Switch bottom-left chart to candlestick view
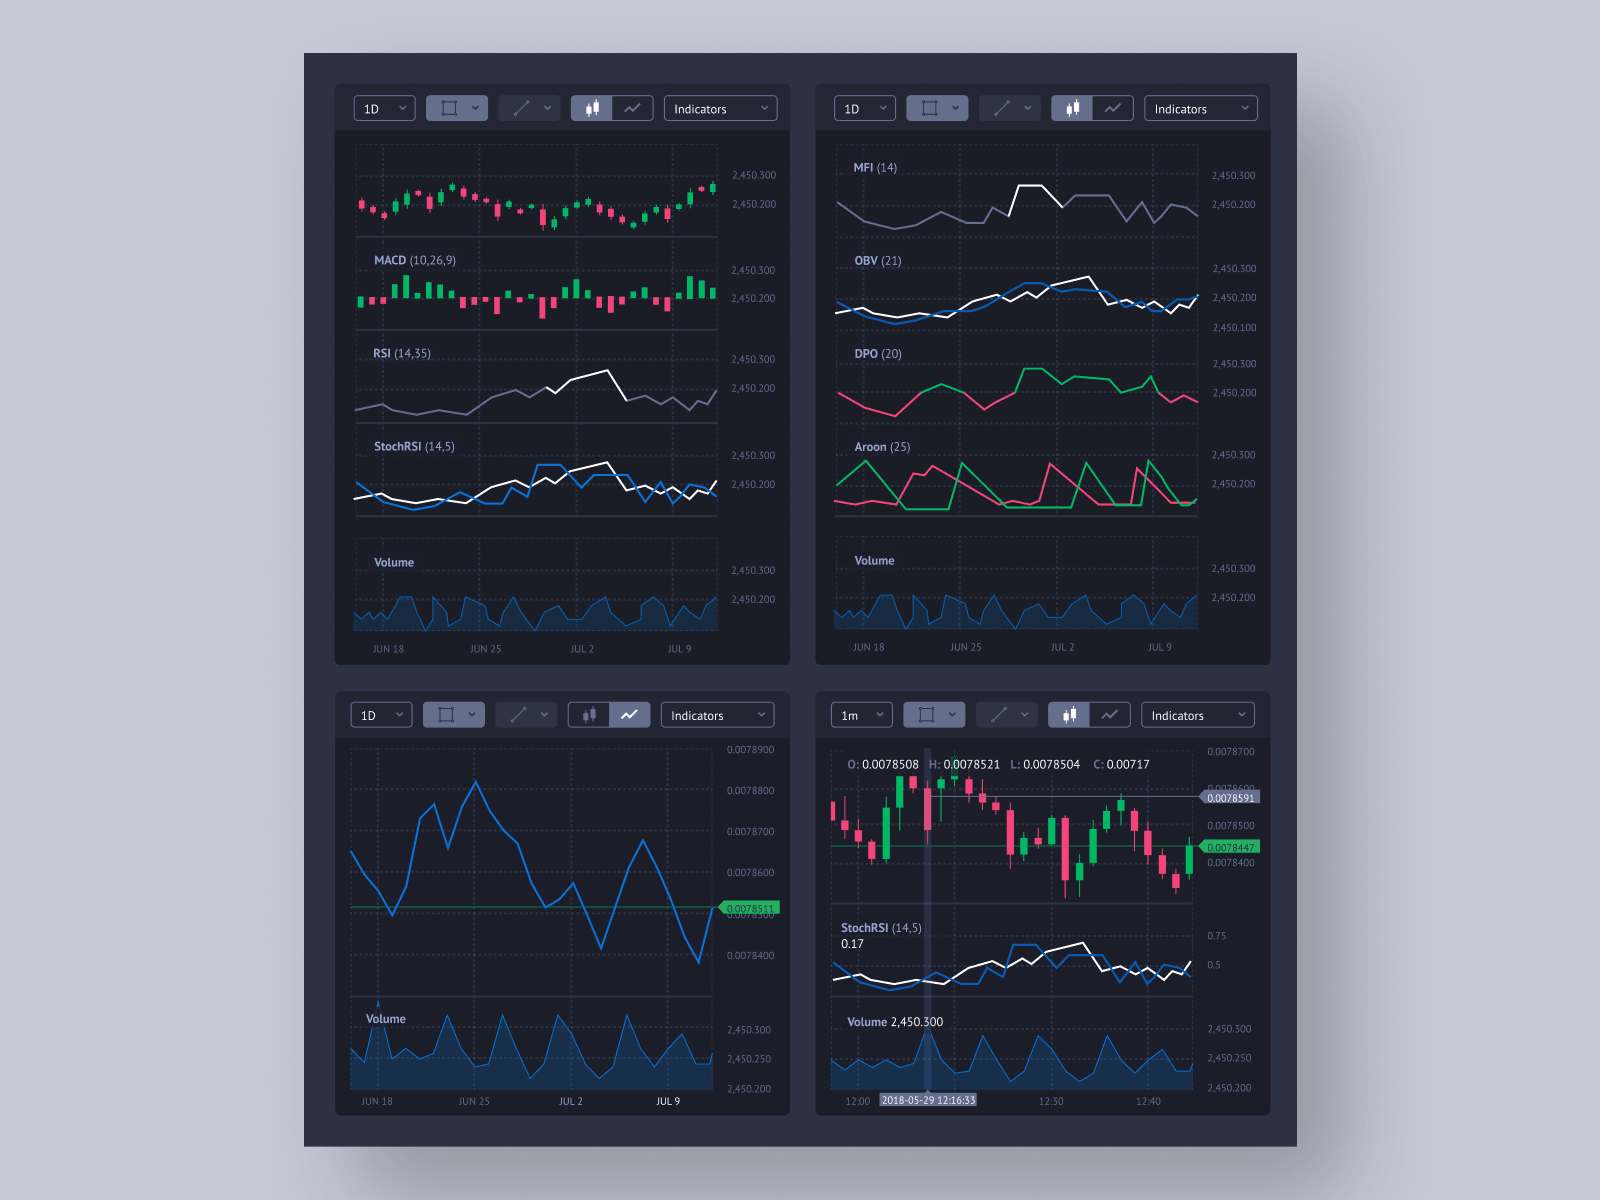 click(x=588, y=715)
